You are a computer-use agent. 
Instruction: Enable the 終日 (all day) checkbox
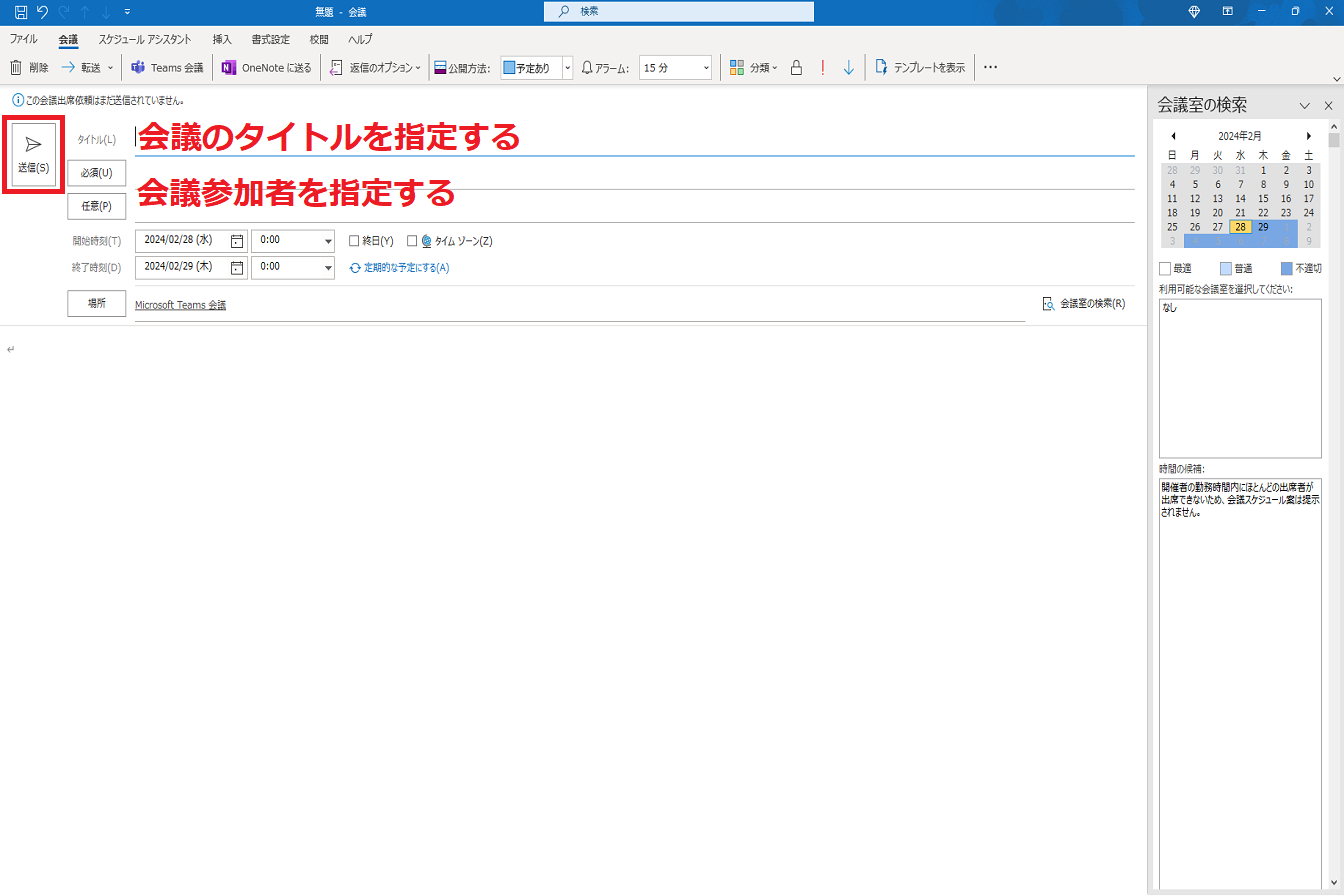tap(353, 240)
